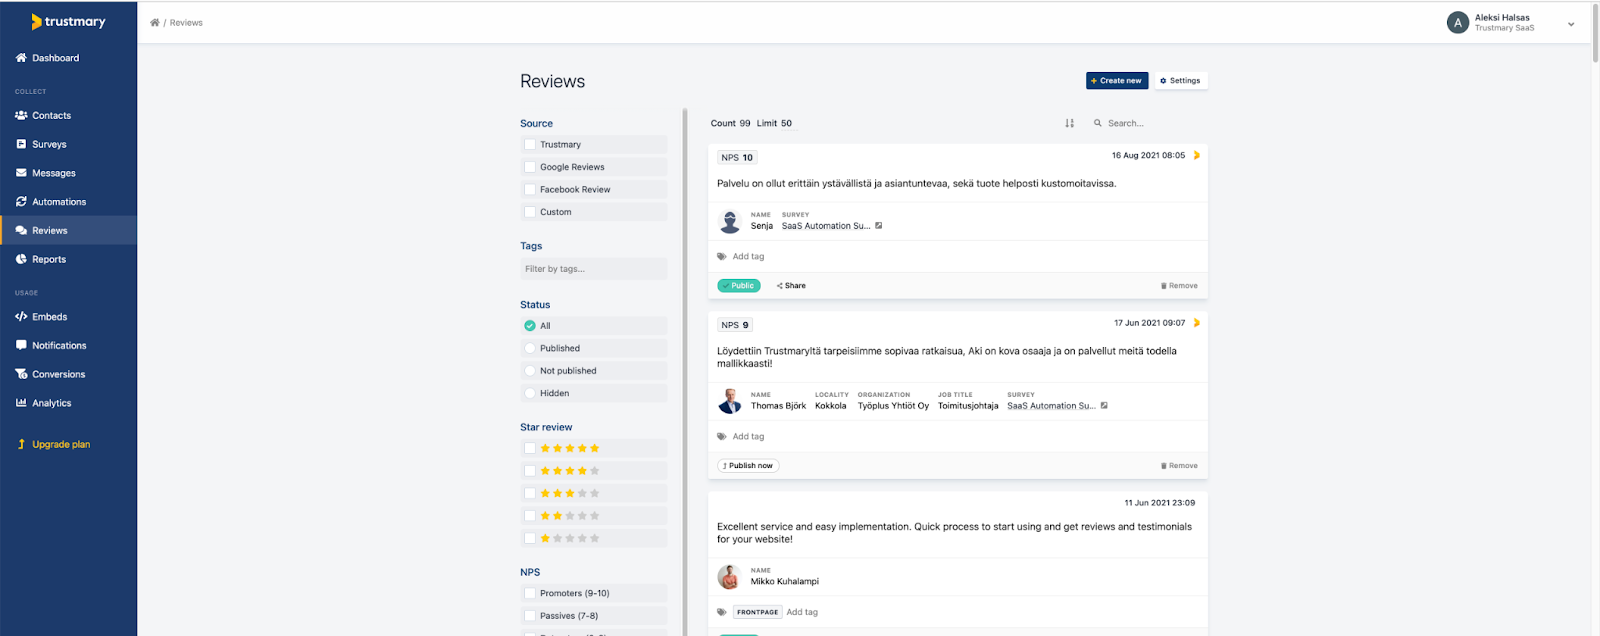Click Trustmary source icon on Senja review
This screenshot has width=1600, height=636.
[1196, 155]
